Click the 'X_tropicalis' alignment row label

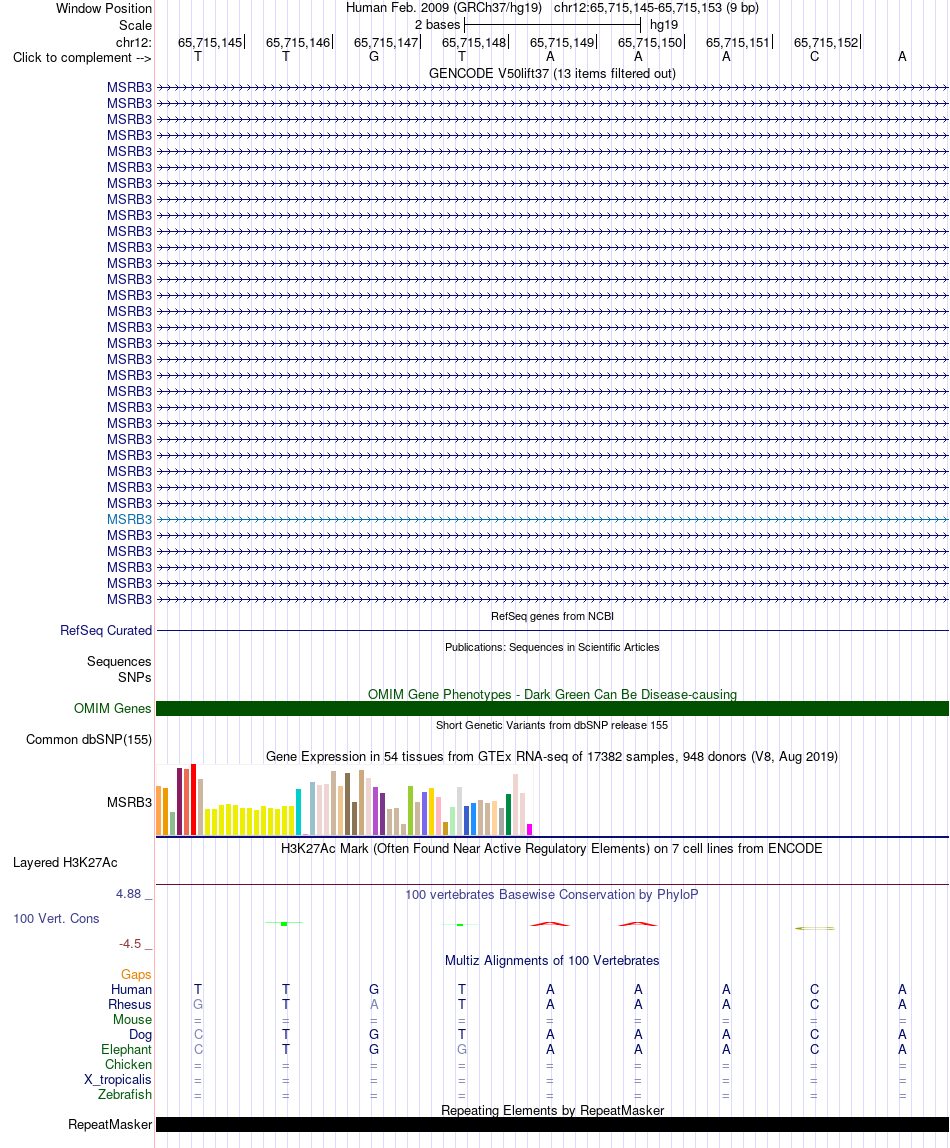(118, 1079)
